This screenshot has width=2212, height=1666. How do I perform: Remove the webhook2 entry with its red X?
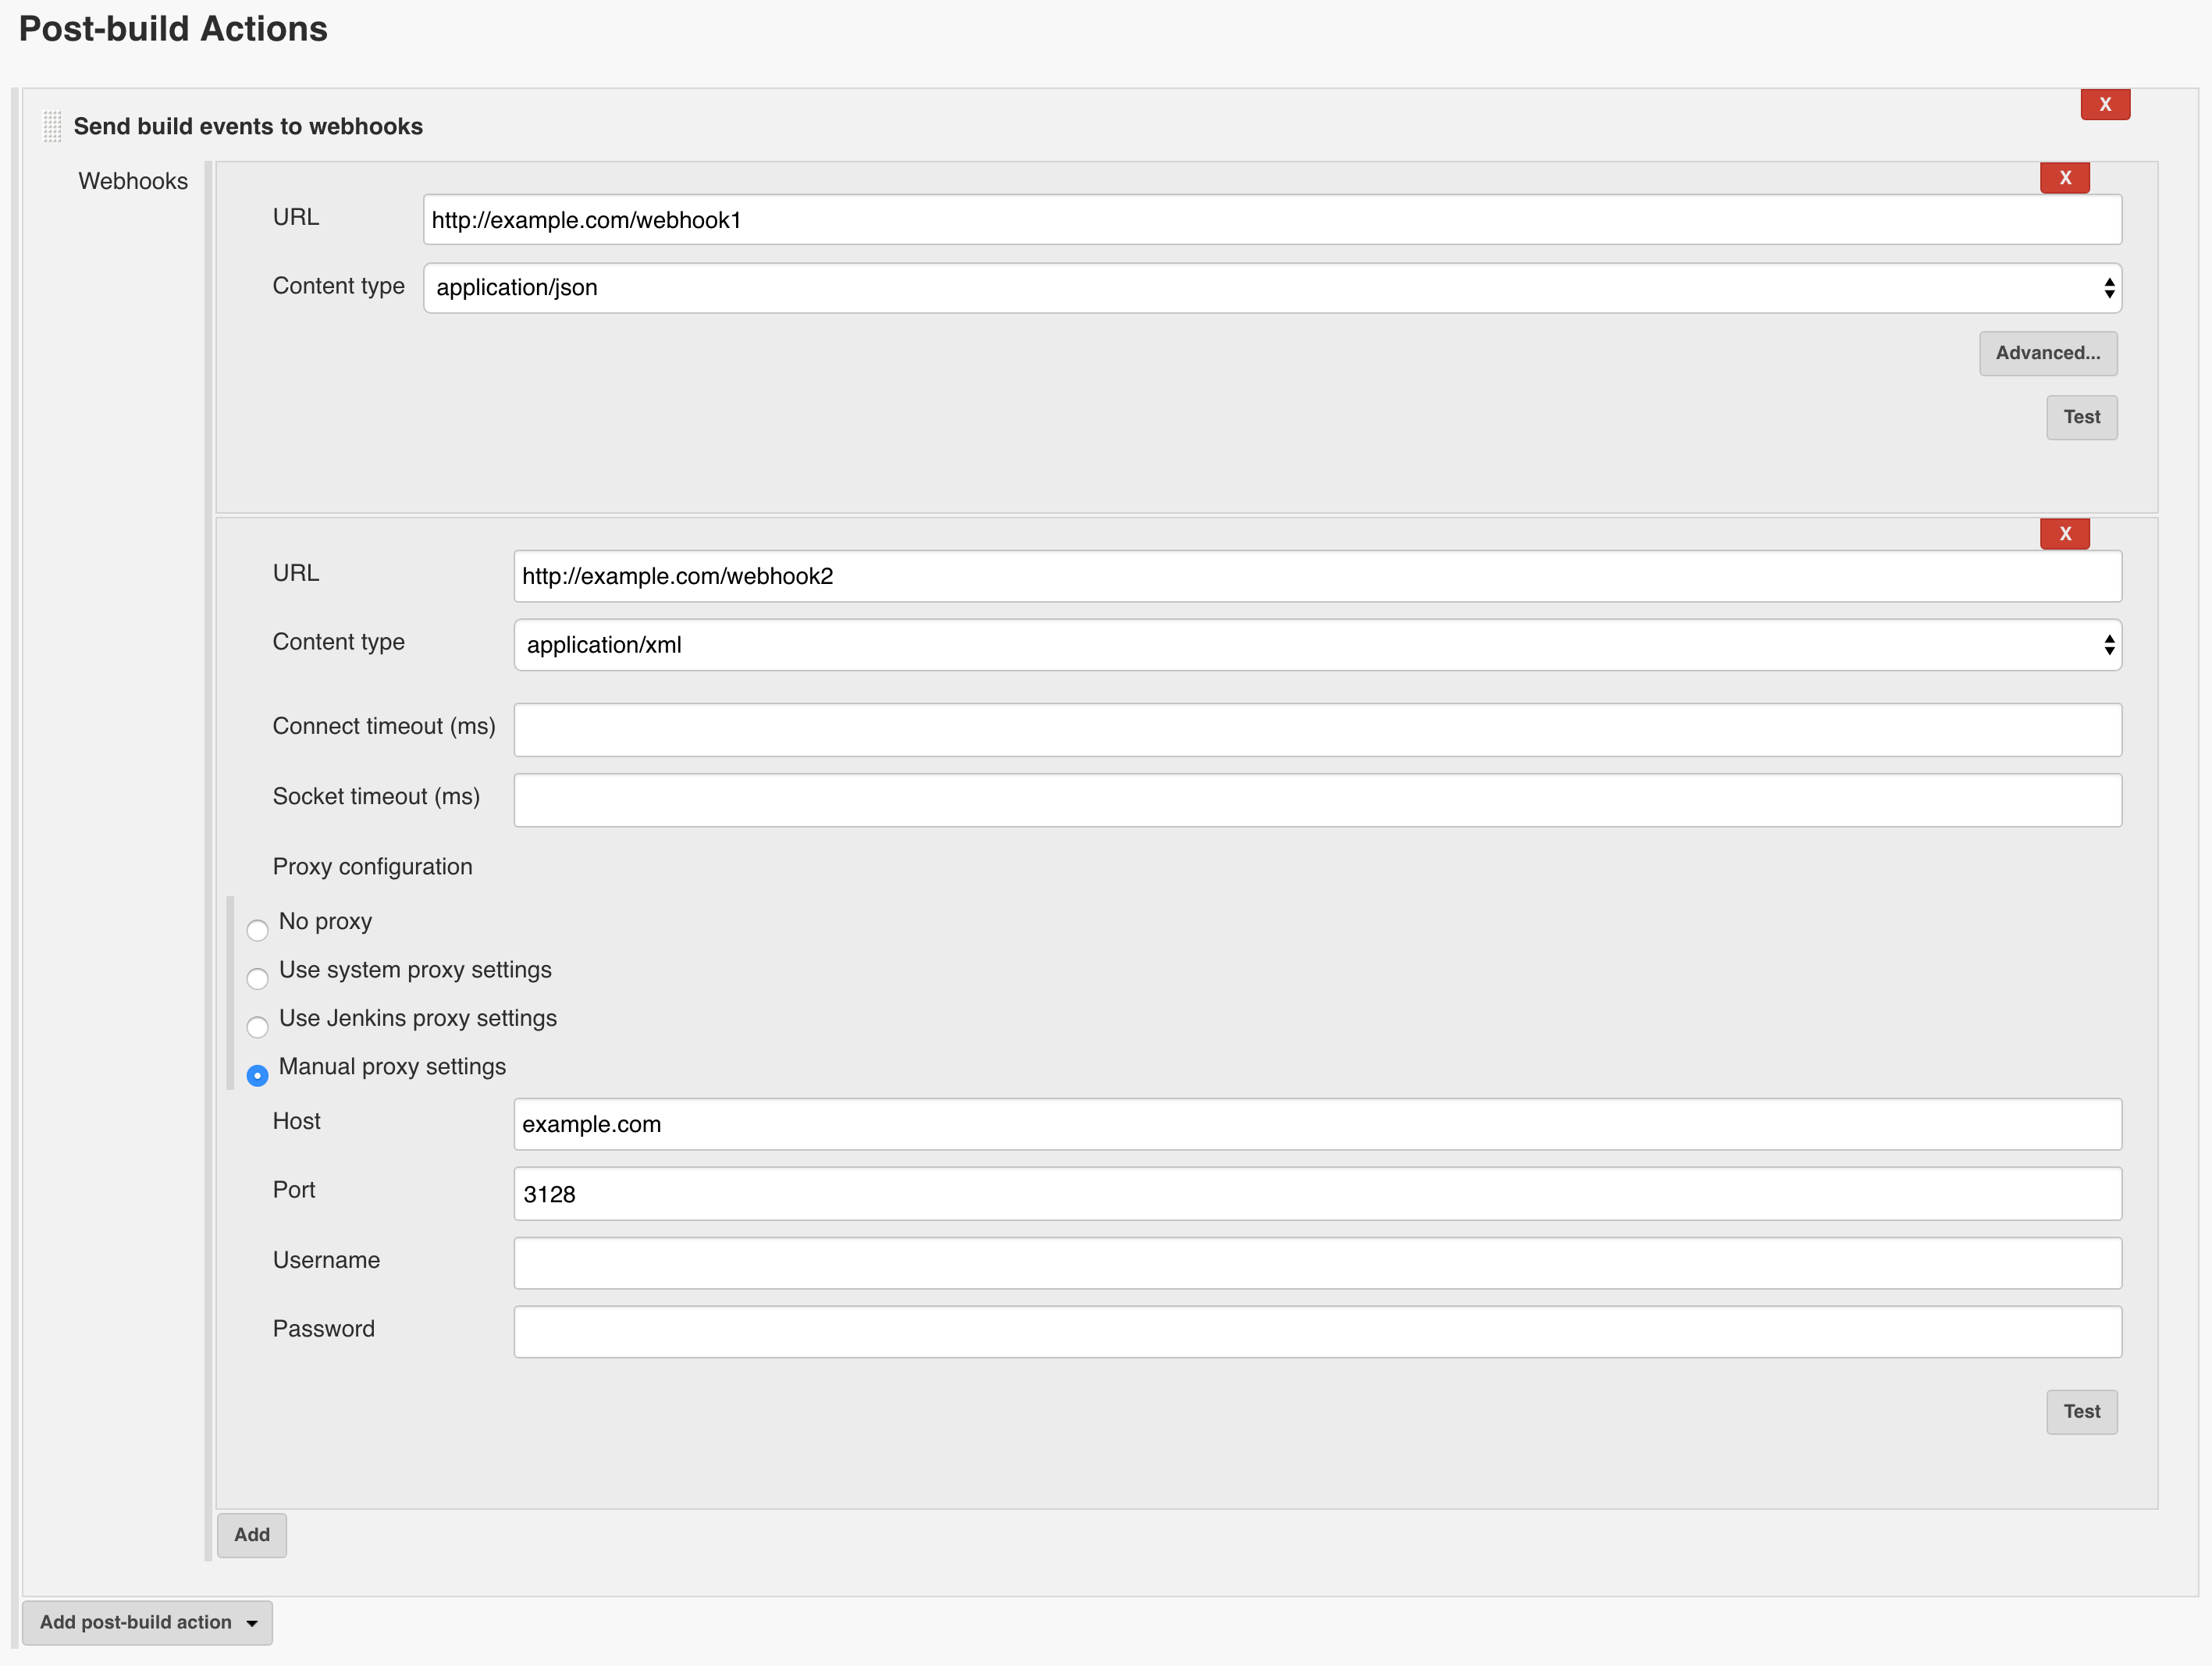coord(2064,534)
